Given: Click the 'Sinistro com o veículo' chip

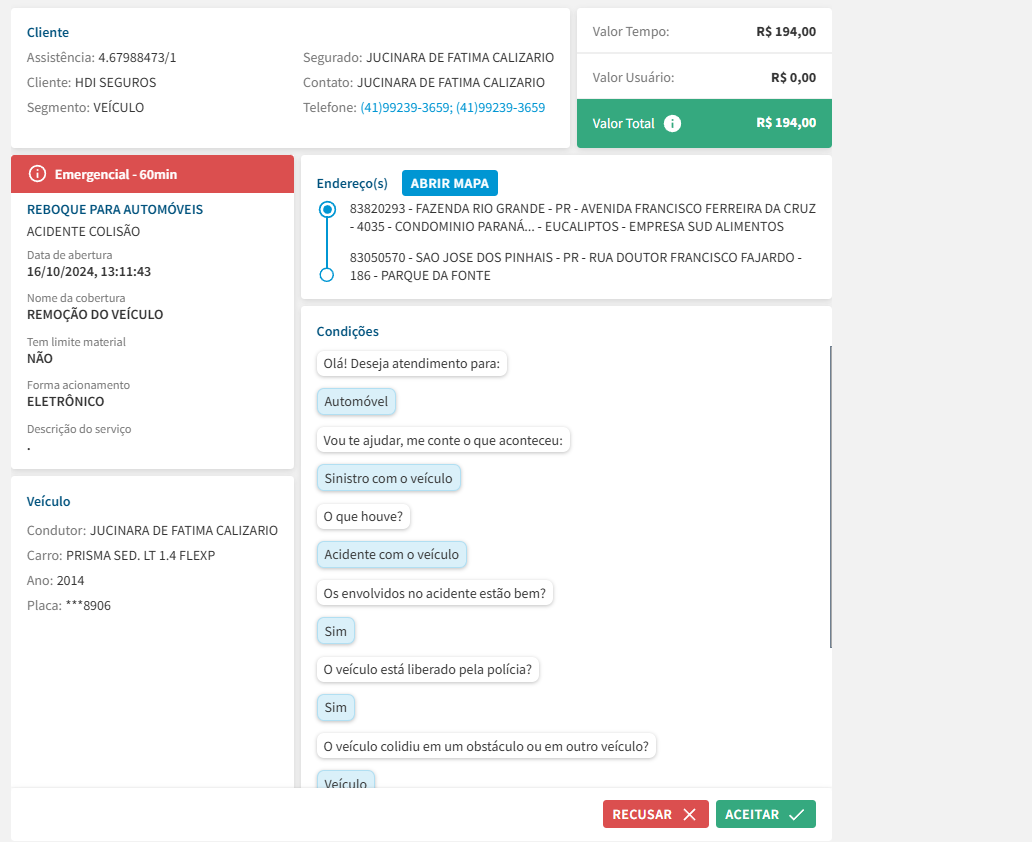Looking at the screenshot, I should pyautogui.click(x=388, y=479).
